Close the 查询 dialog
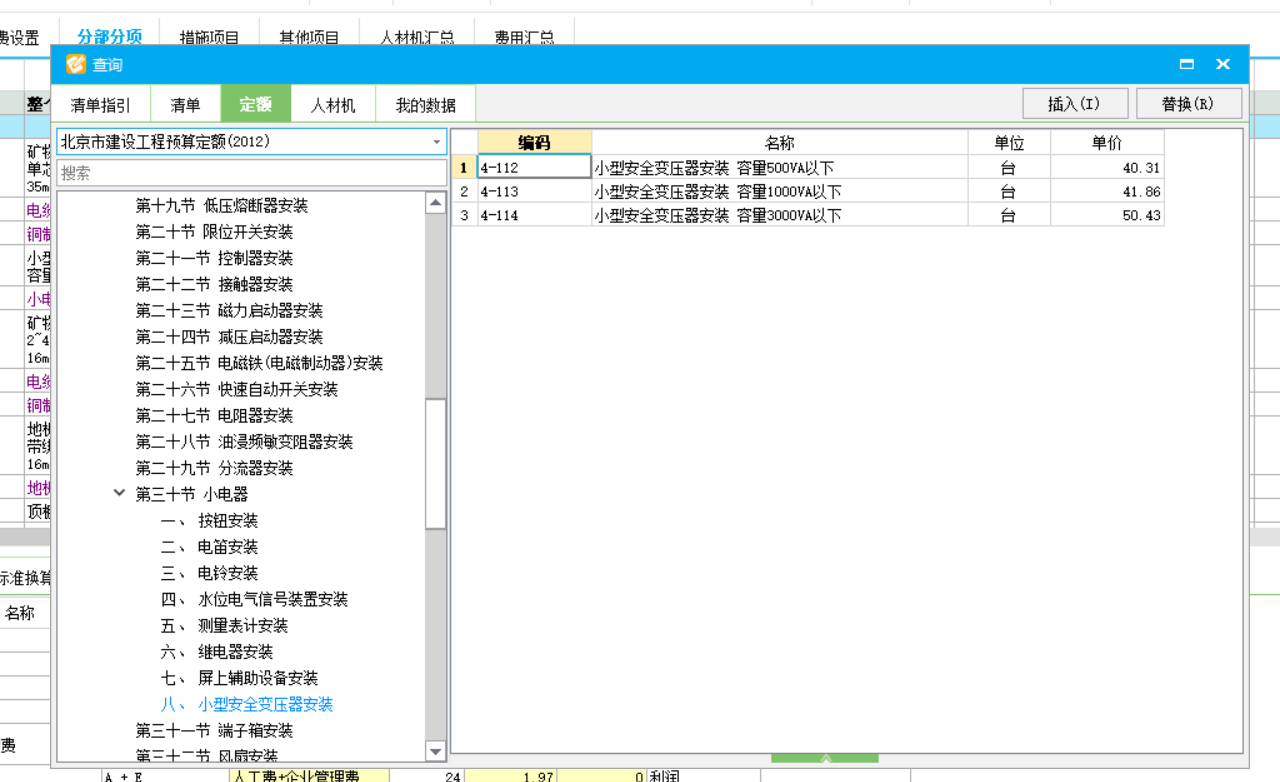The width and height of the screenshot is (1280, 782). coord(1223,64)
